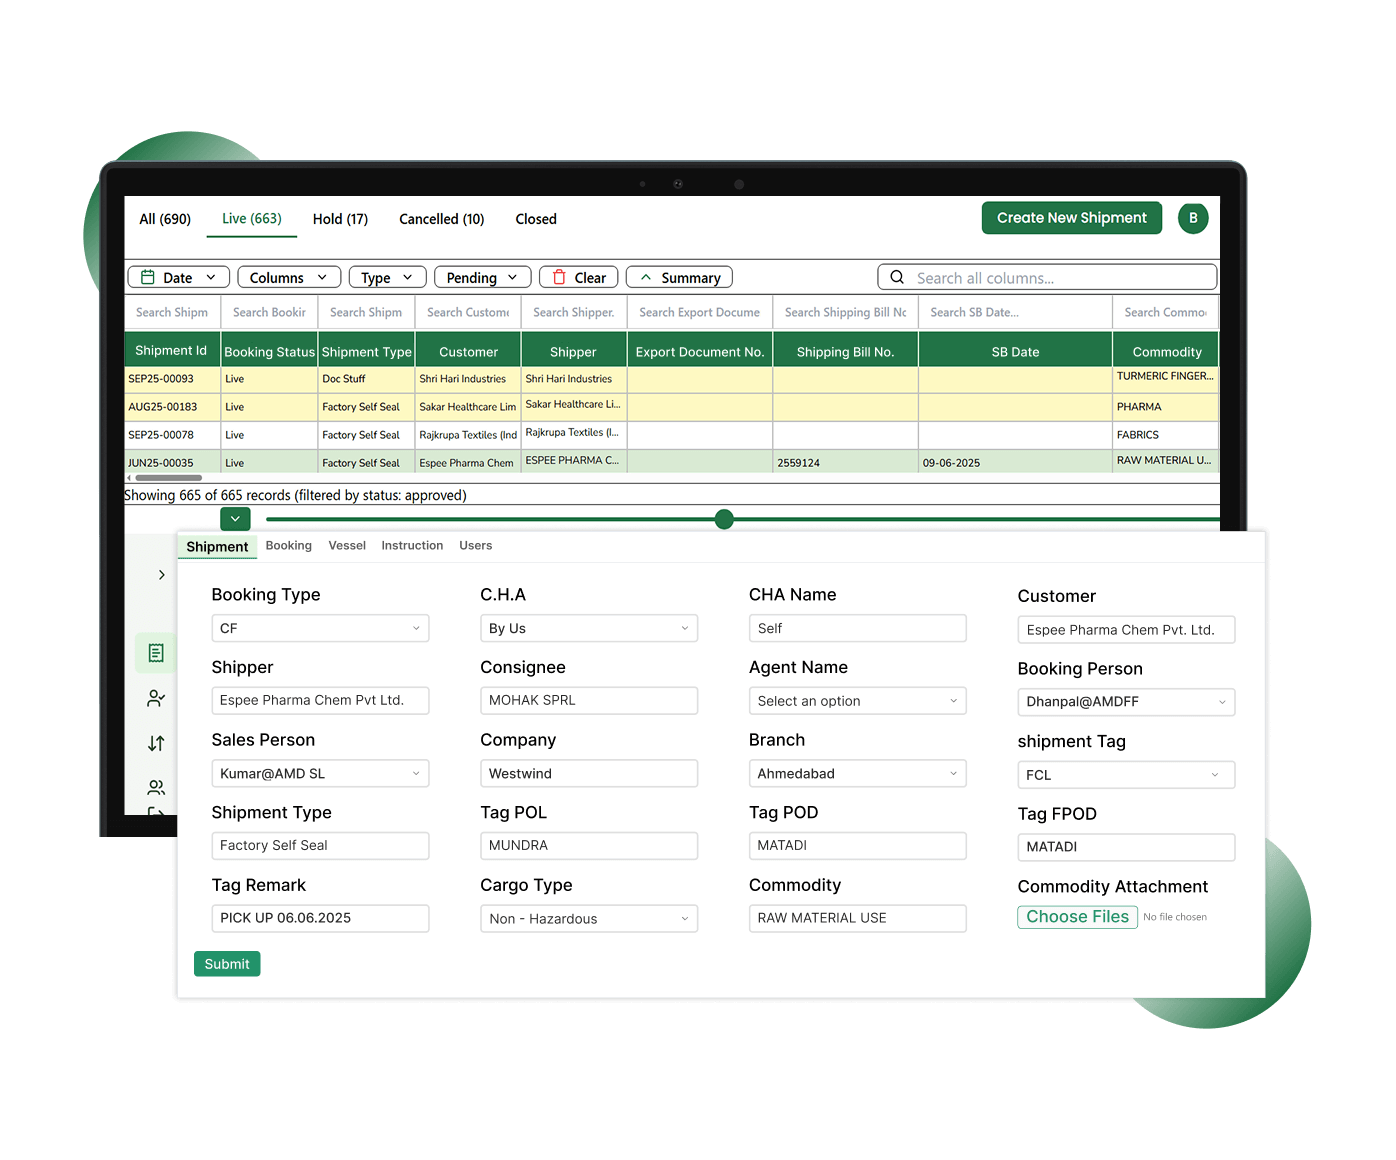Open the Pending status filter dropdown
The image size is (1396, 1160).
coord(482,277)
